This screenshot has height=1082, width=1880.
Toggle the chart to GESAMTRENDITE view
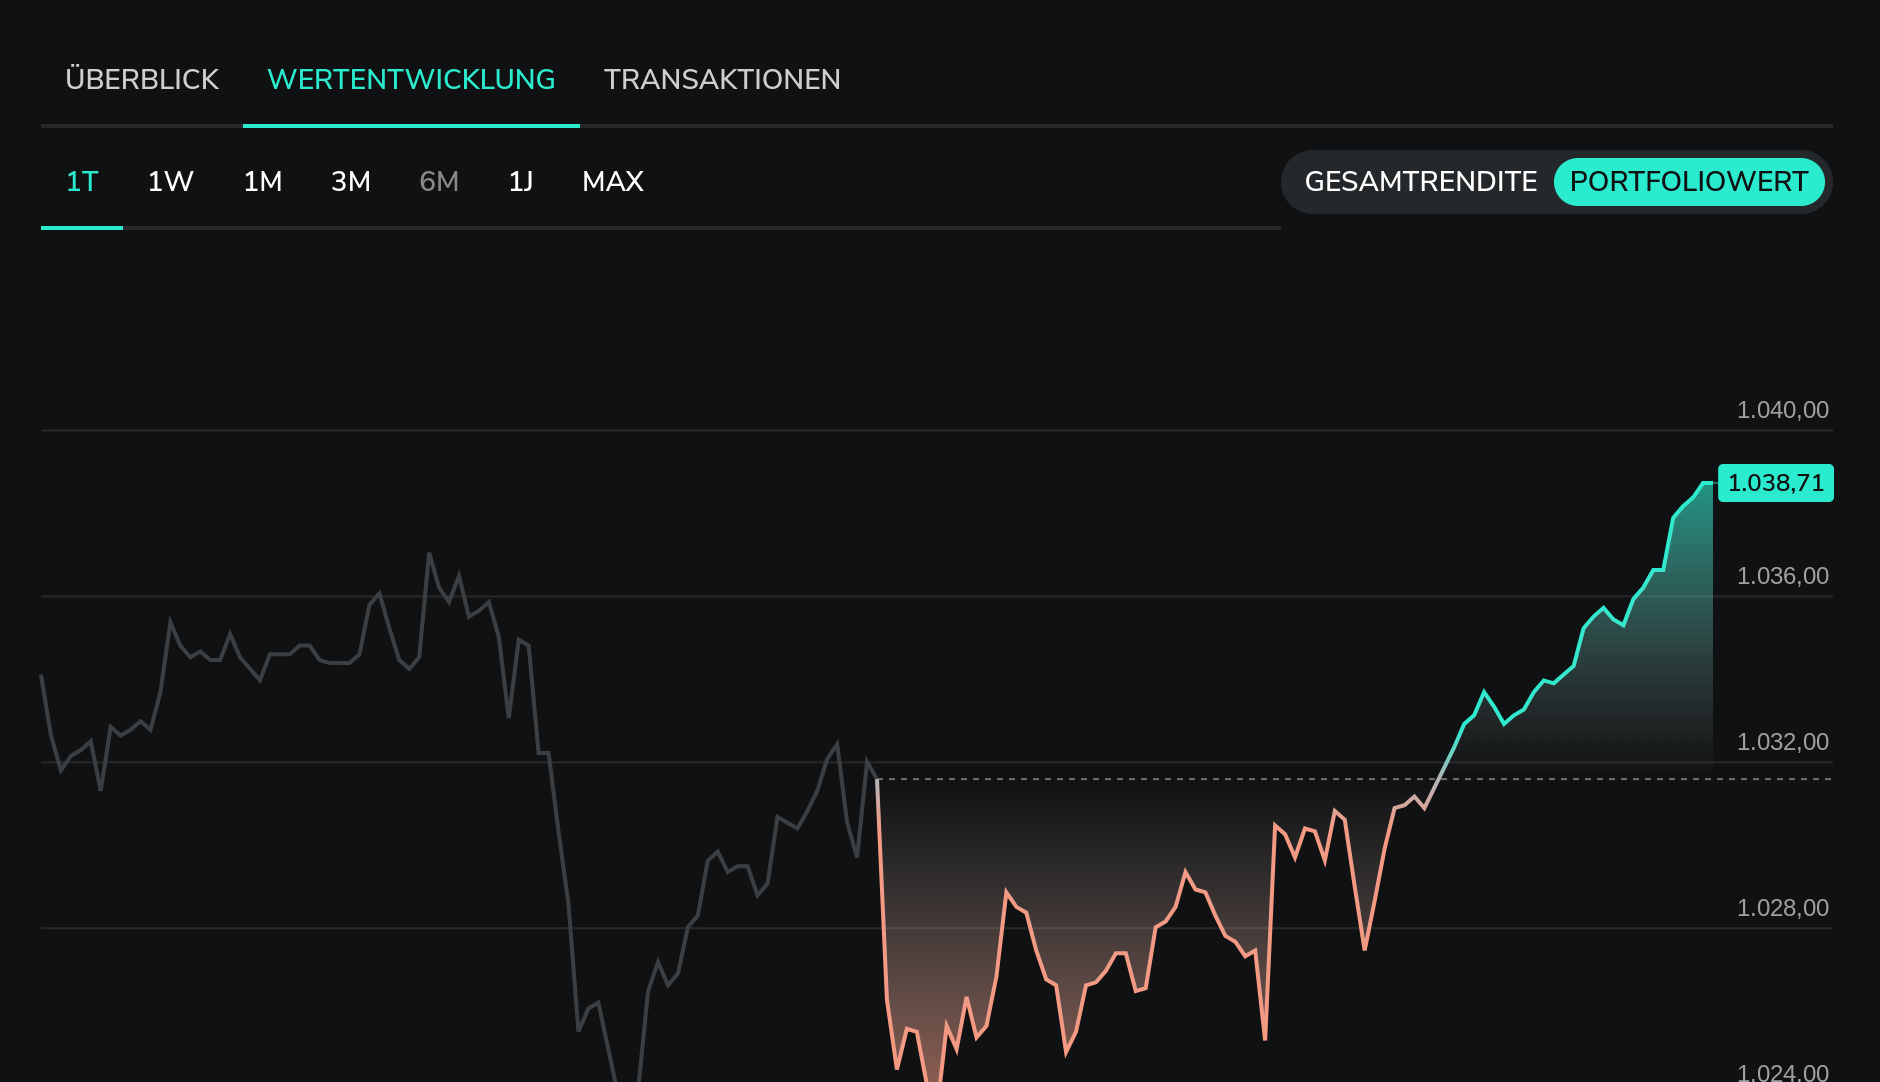point(1420,182)
